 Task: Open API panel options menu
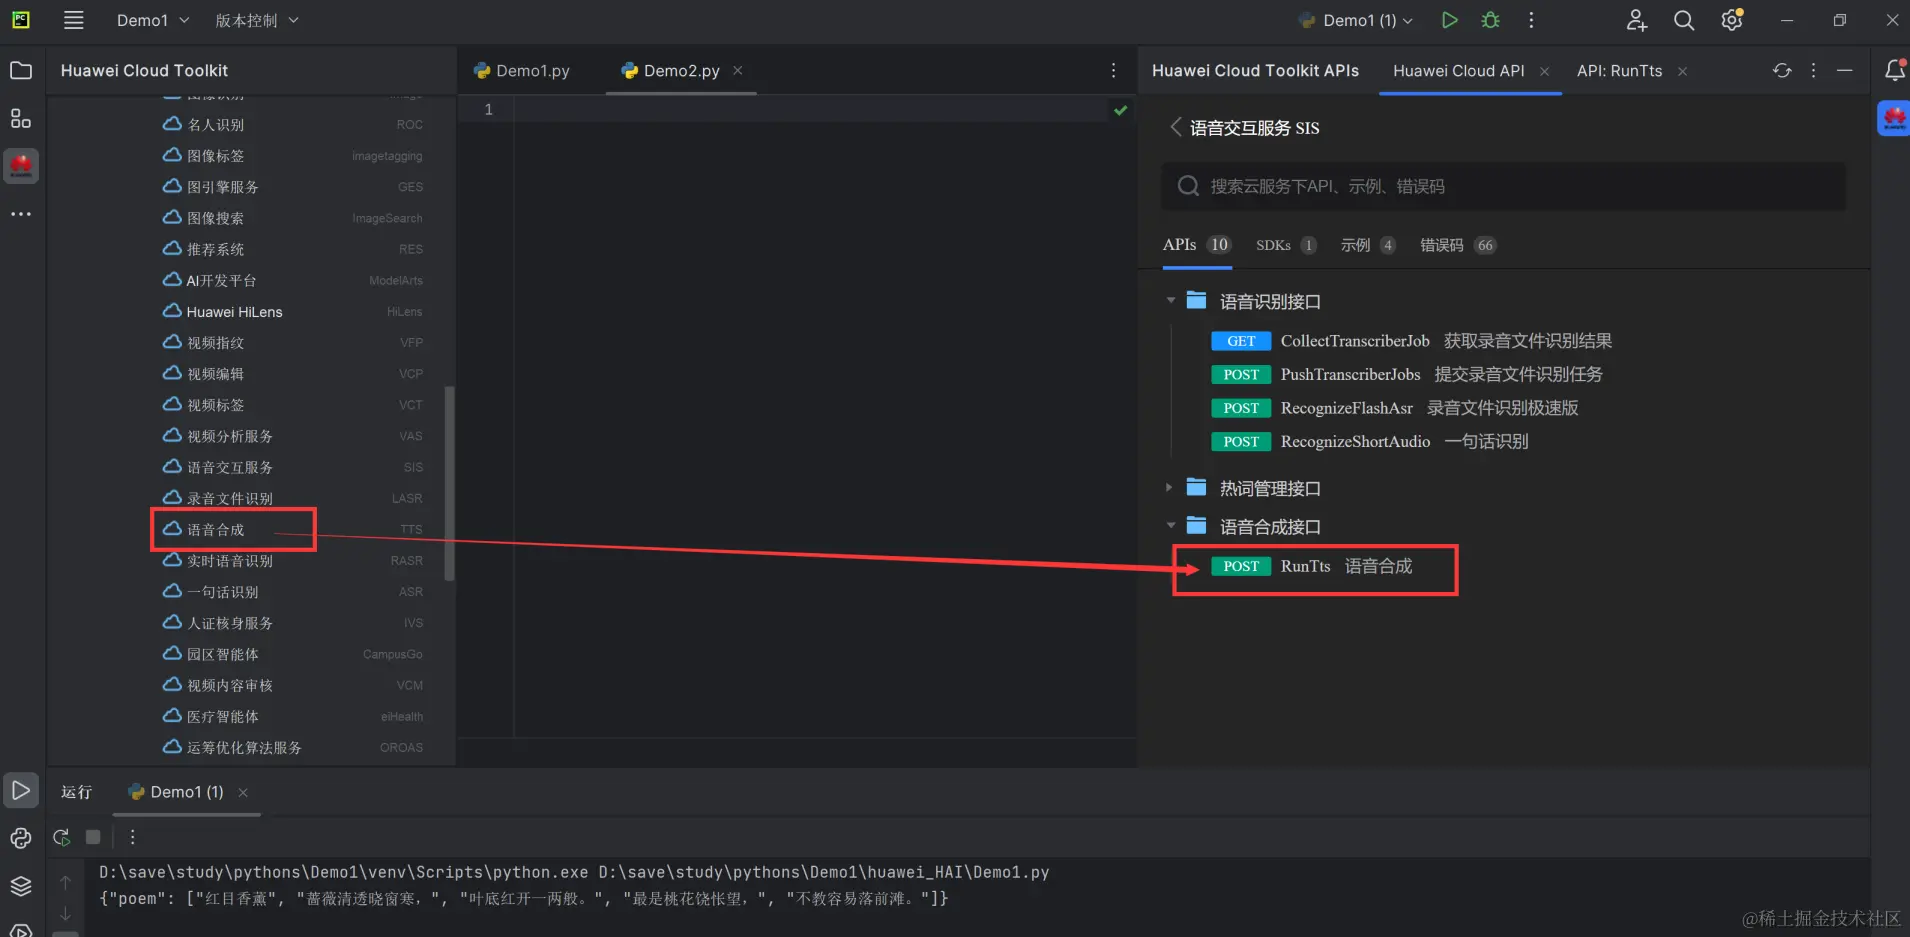[x=1813, y=70]
